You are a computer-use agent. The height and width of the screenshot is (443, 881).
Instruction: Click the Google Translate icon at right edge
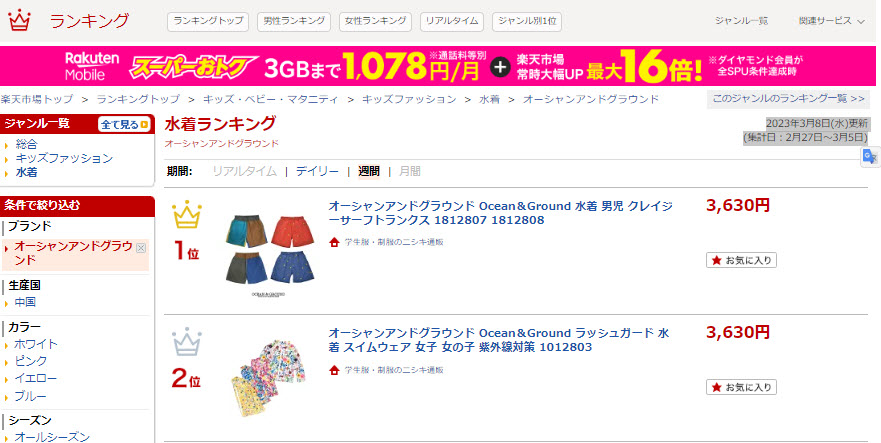[x=870, y=157]
